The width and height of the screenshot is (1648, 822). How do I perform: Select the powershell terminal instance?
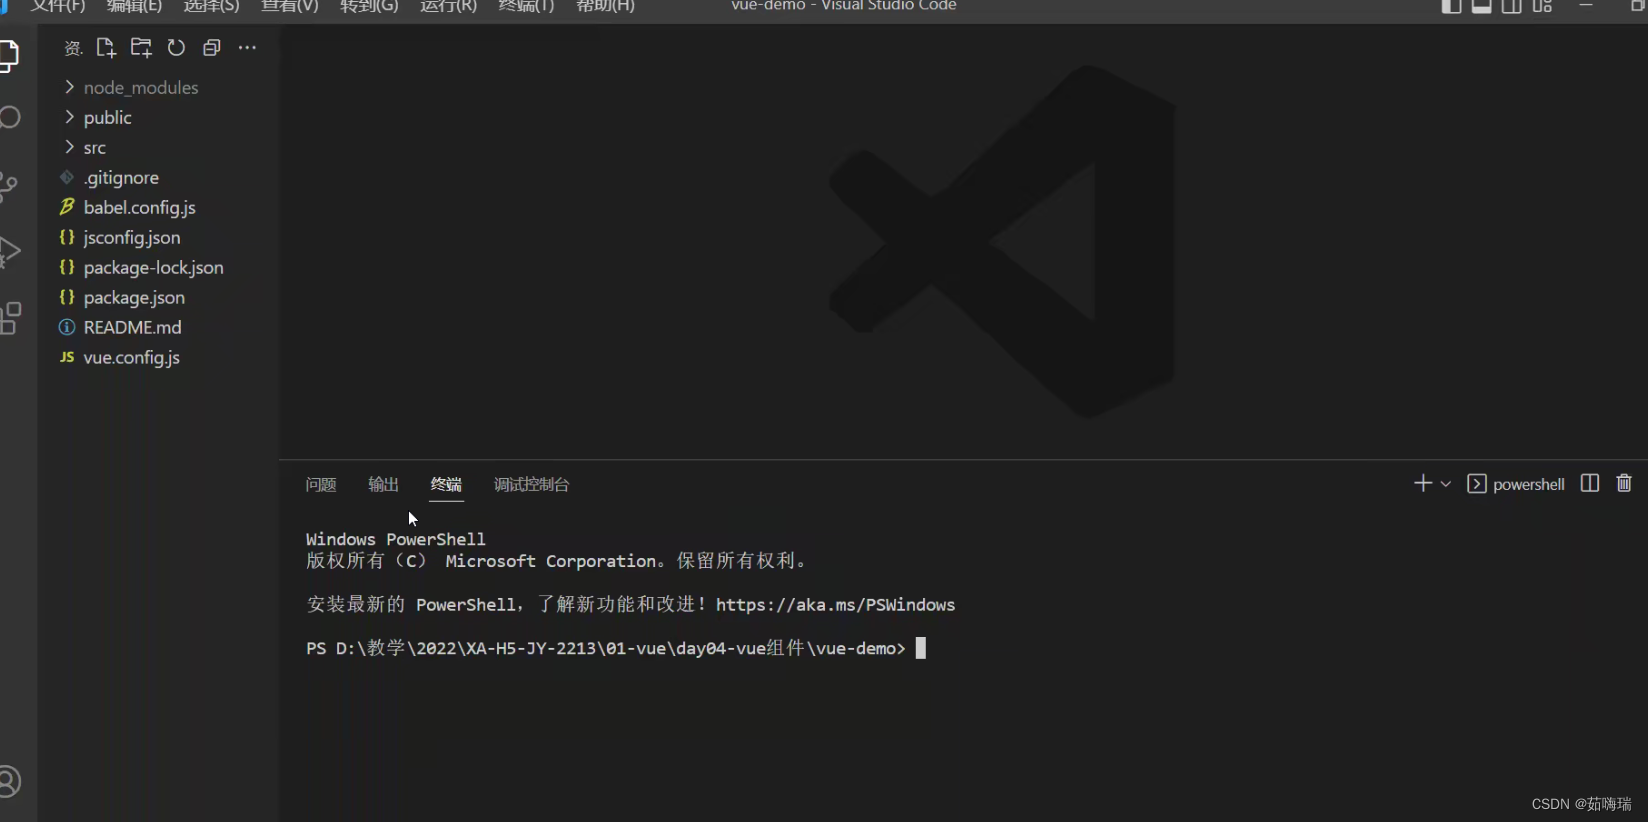(x=1516, y=484)
